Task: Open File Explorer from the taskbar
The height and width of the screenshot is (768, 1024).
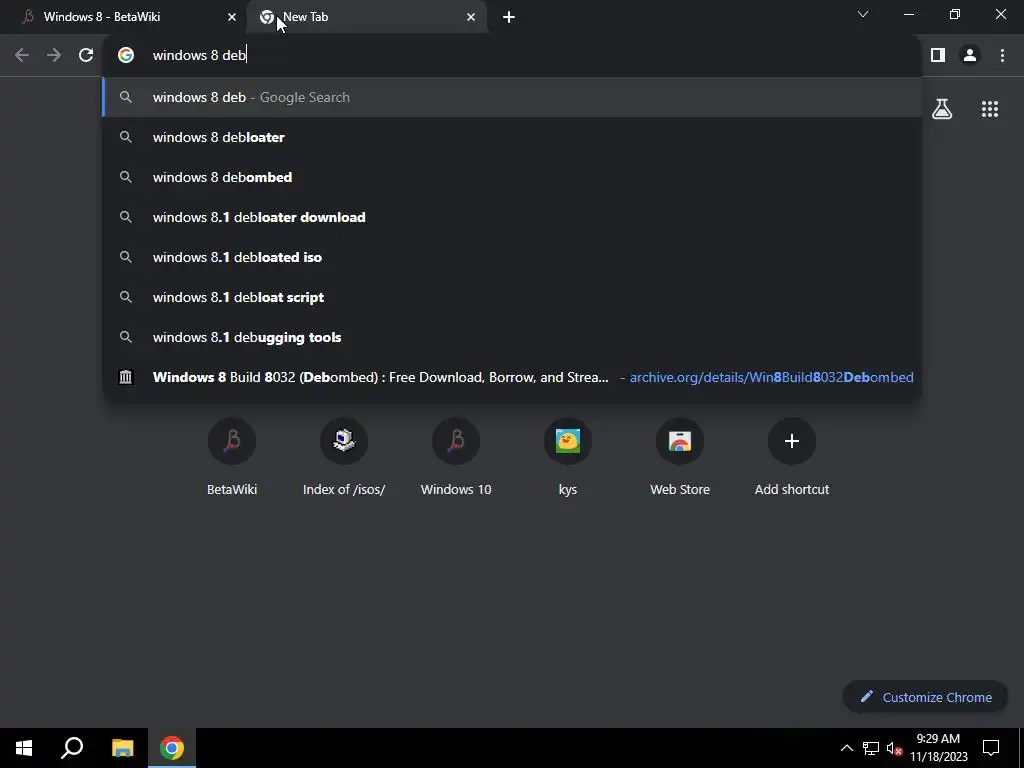Action: [122, 748]
